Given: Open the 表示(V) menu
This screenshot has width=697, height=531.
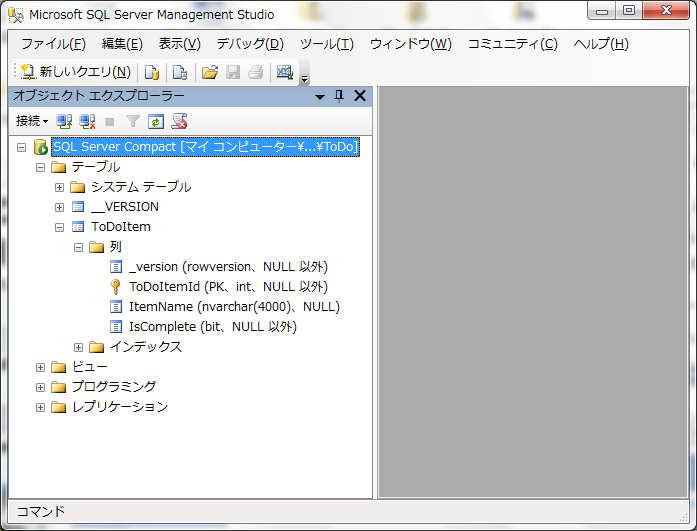Looking at the screenshot, I should coord(180,44).
